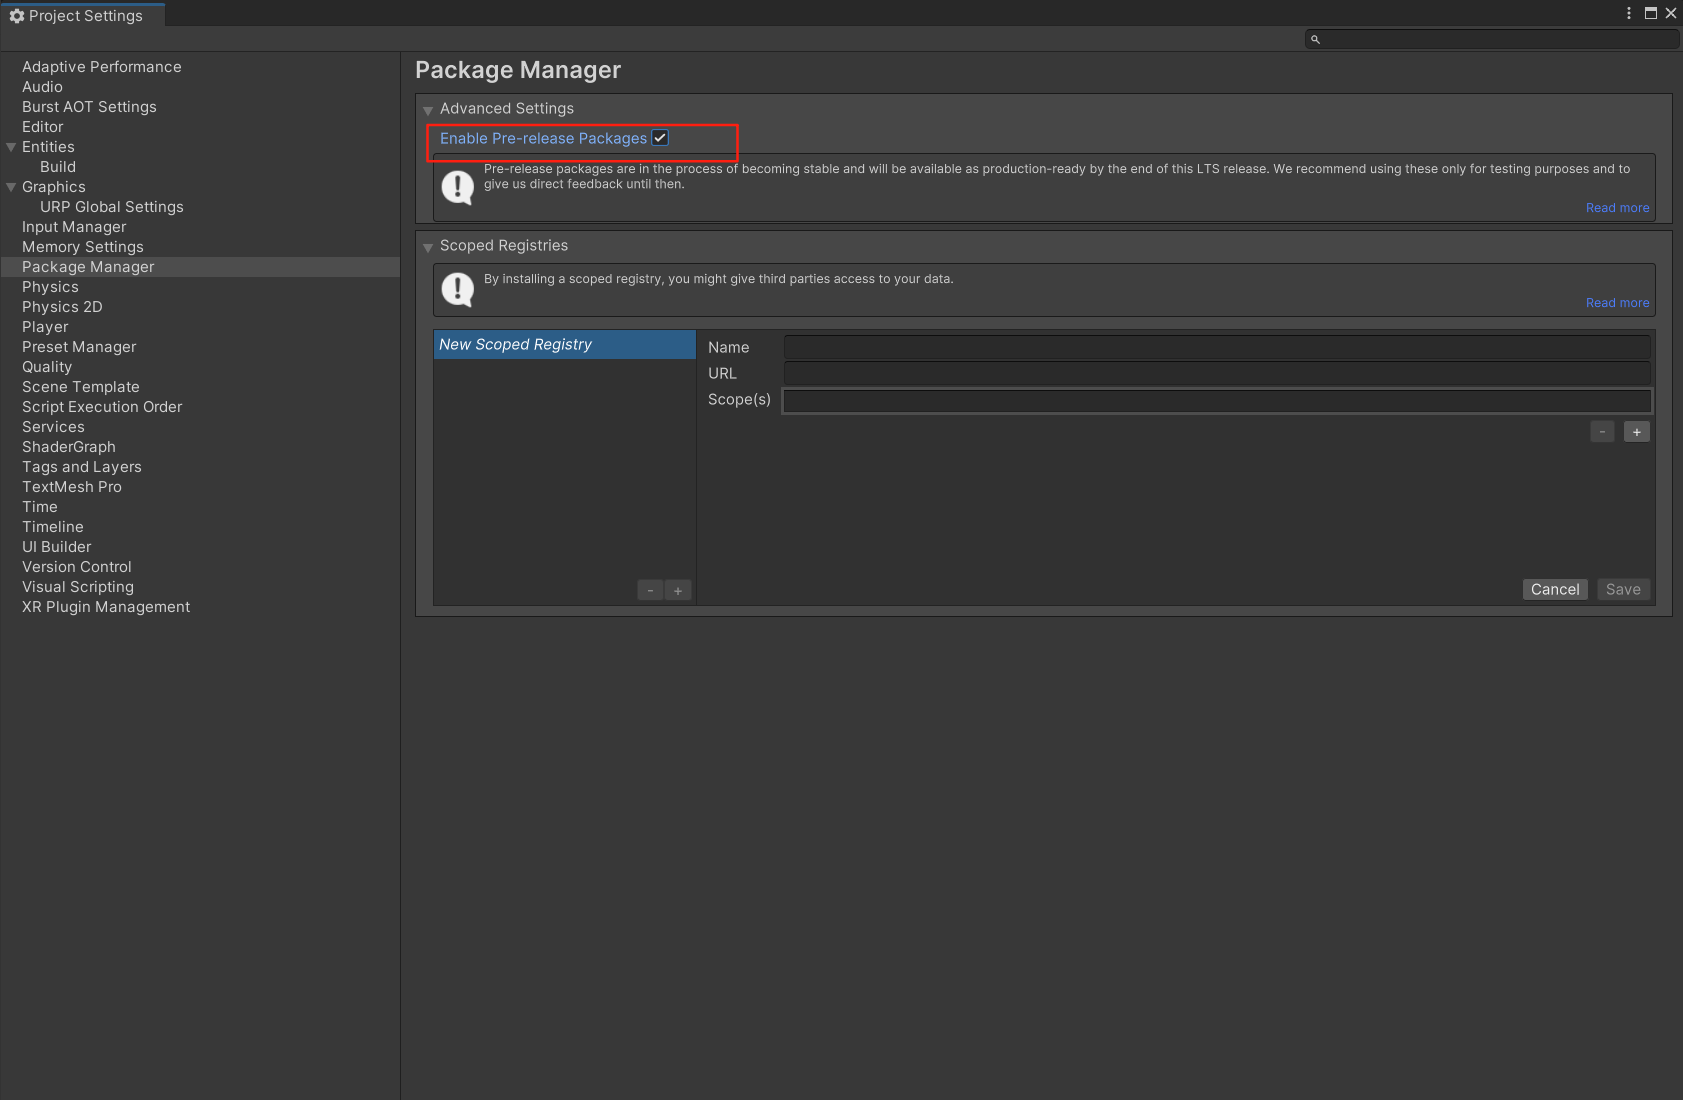Open Visual Scripting settings

click(78, 587)
